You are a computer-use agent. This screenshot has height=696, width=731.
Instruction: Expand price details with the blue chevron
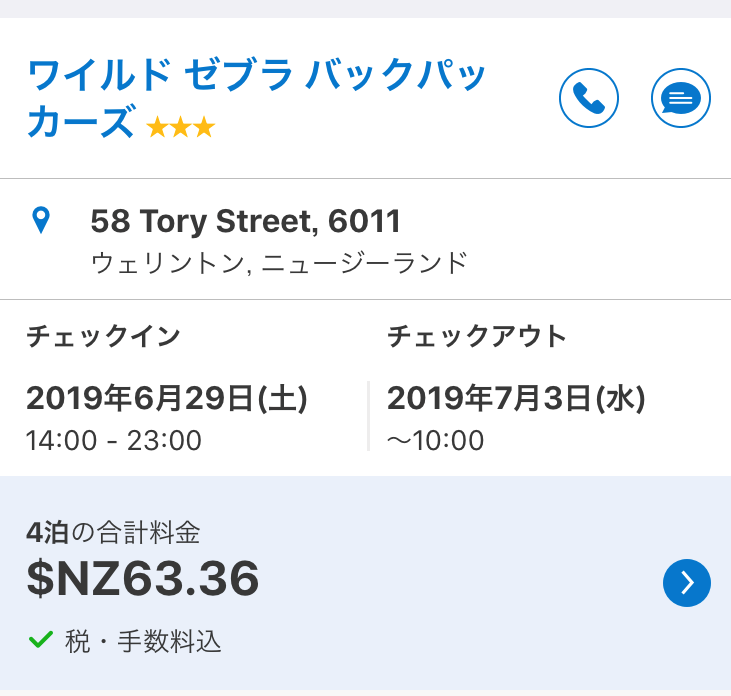pyautogui.click(x=686, y=583)
